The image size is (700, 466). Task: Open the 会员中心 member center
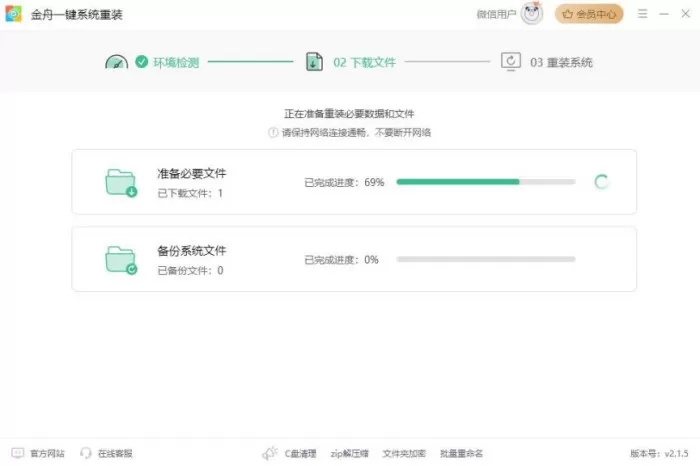[x=589, y=14]
